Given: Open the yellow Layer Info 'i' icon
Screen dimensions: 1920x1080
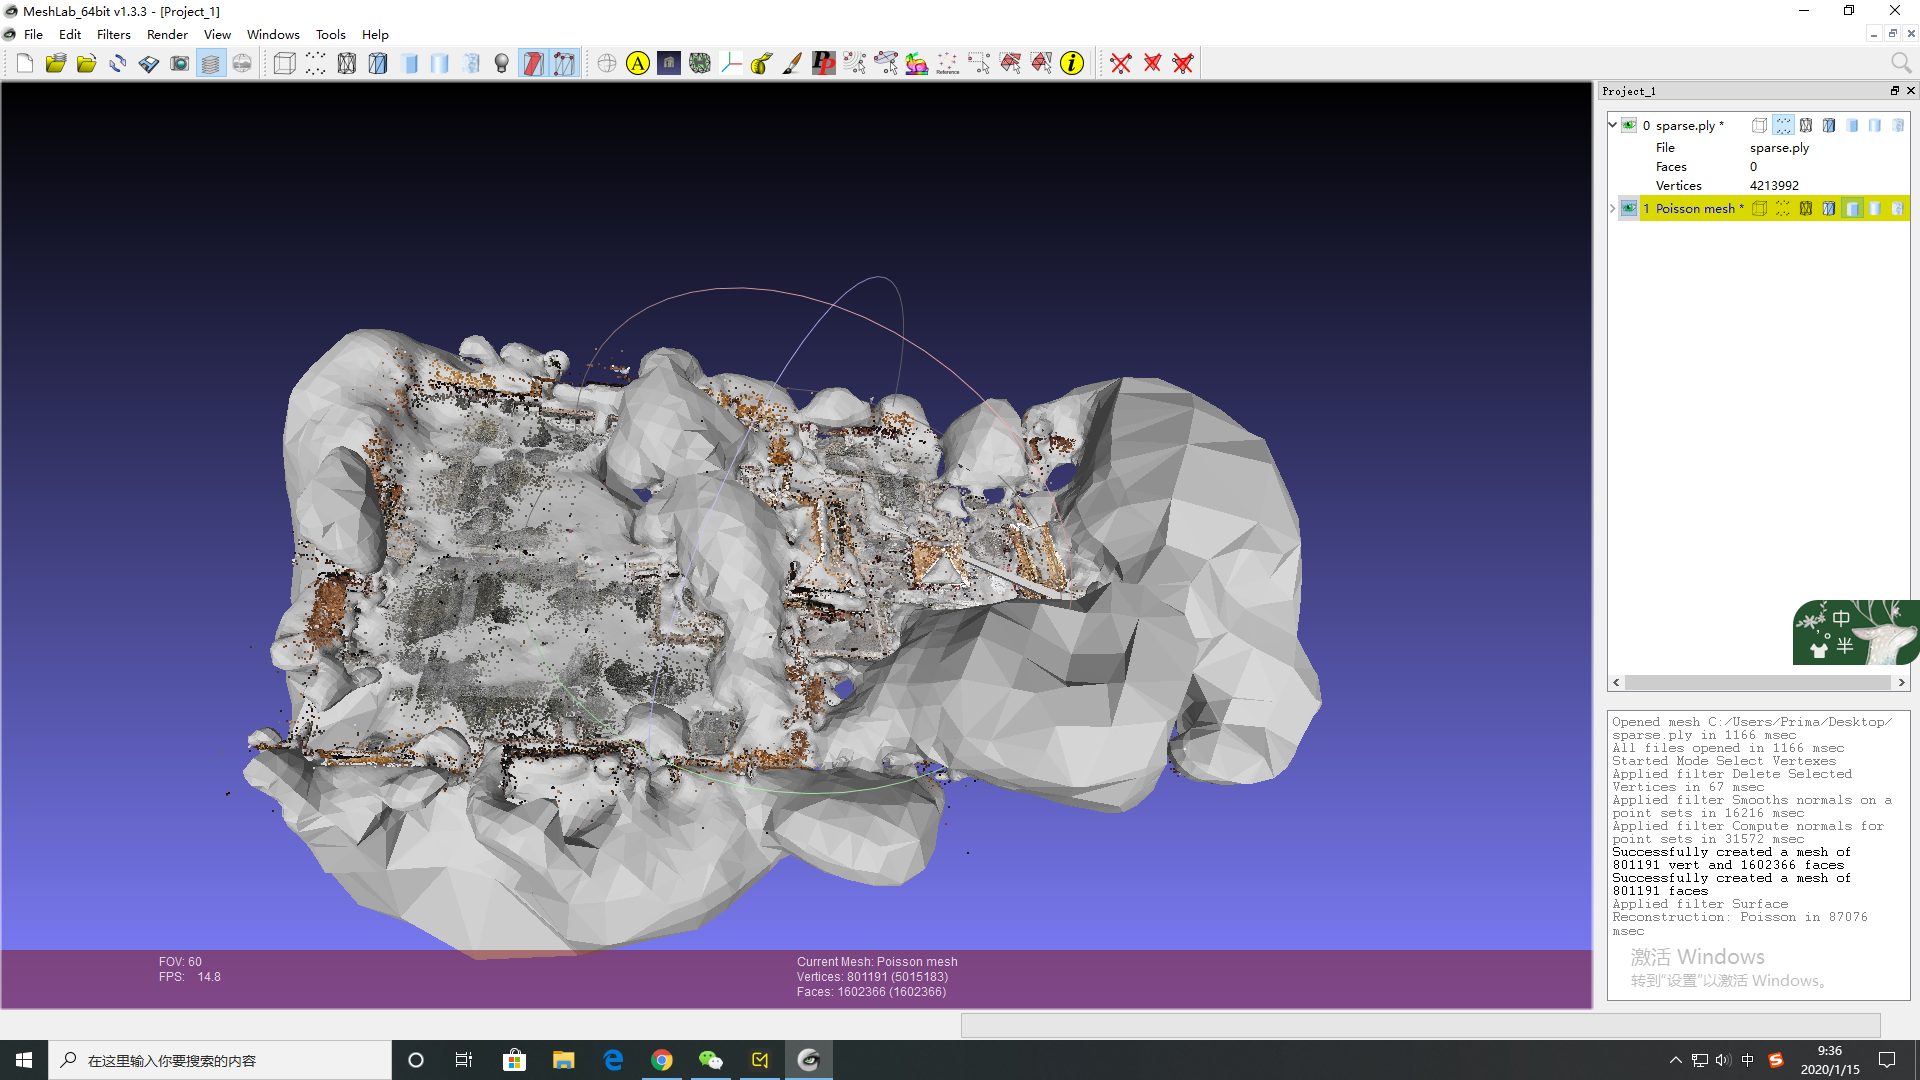Looking at the screenshot, I should click(1072, 64).
